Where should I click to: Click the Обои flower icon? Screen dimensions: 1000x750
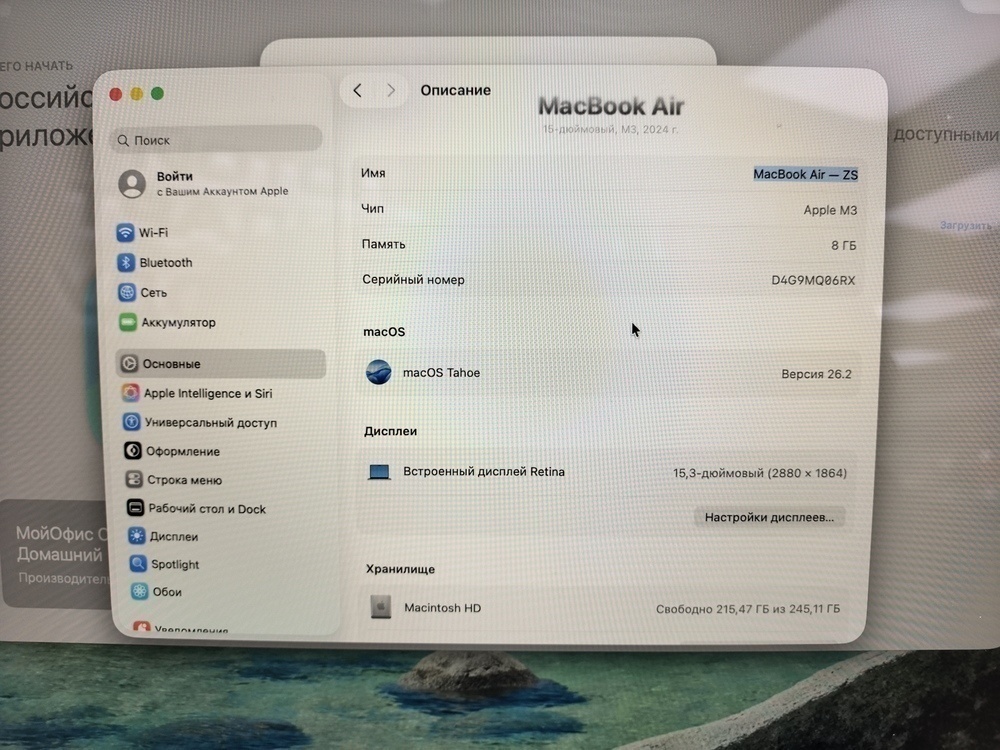[x=139, y=591]
